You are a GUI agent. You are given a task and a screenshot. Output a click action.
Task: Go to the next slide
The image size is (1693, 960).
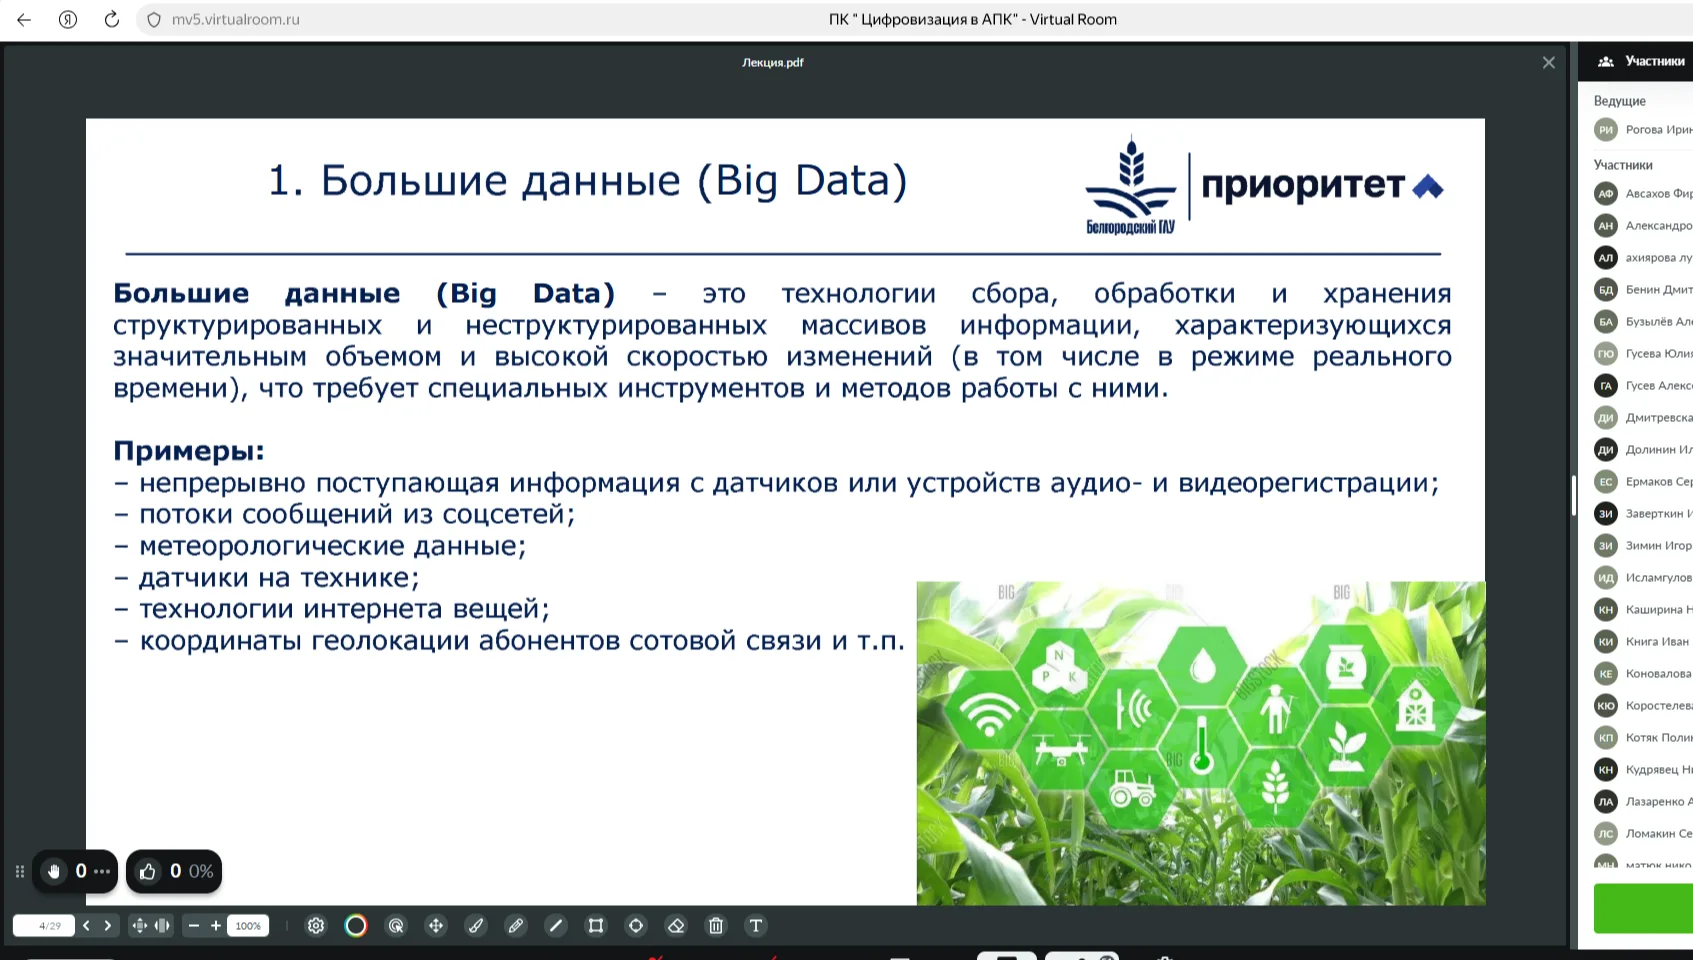tap(108, 926)
